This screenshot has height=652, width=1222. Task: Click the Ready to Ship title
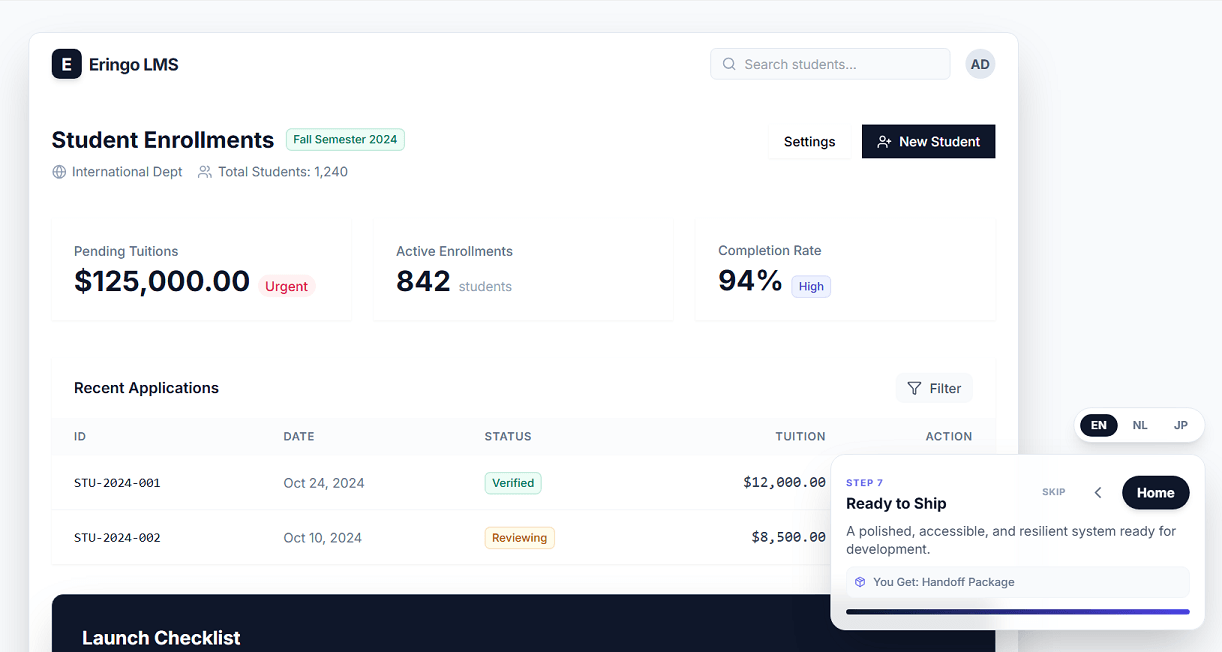pyautogui.click(x=896, y=504)
